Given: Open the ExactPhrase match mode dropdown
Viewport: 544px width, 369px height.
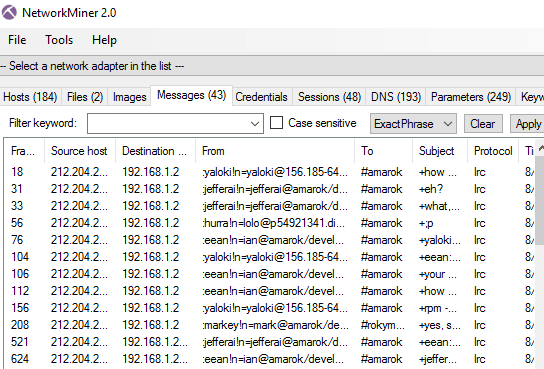Looking at the screenshot, I should pyautogui.click(x=413, y=124).
